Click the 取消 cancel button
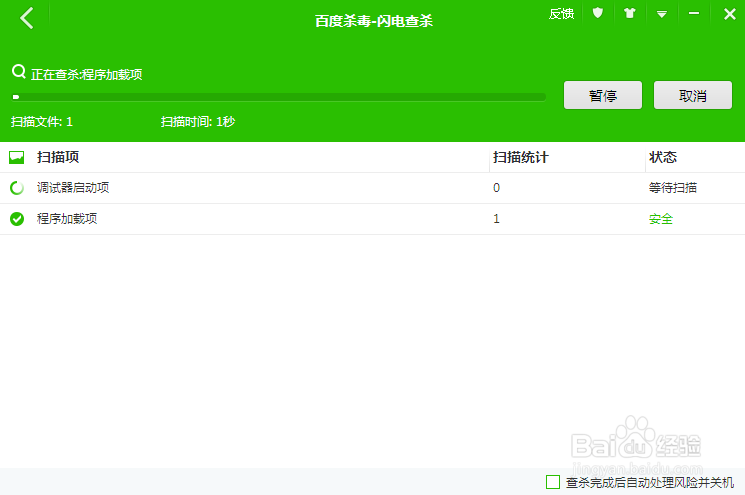This screenshot has width=745, height=495. (x=693, y=95)
